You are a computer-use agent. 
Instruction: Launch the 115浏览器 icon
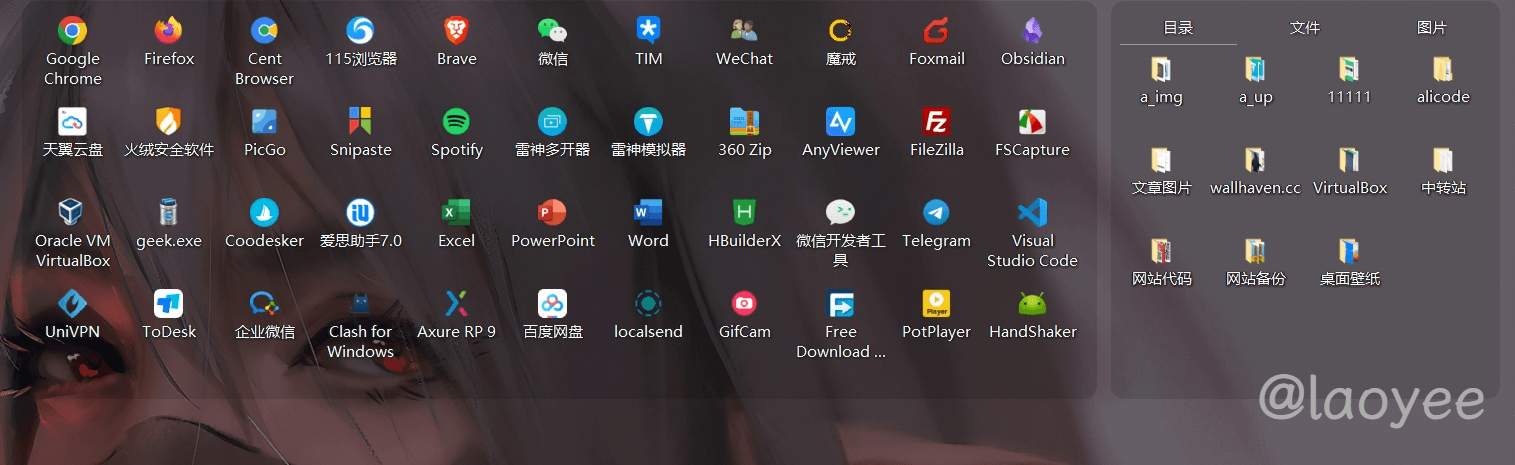coord(360,31)
